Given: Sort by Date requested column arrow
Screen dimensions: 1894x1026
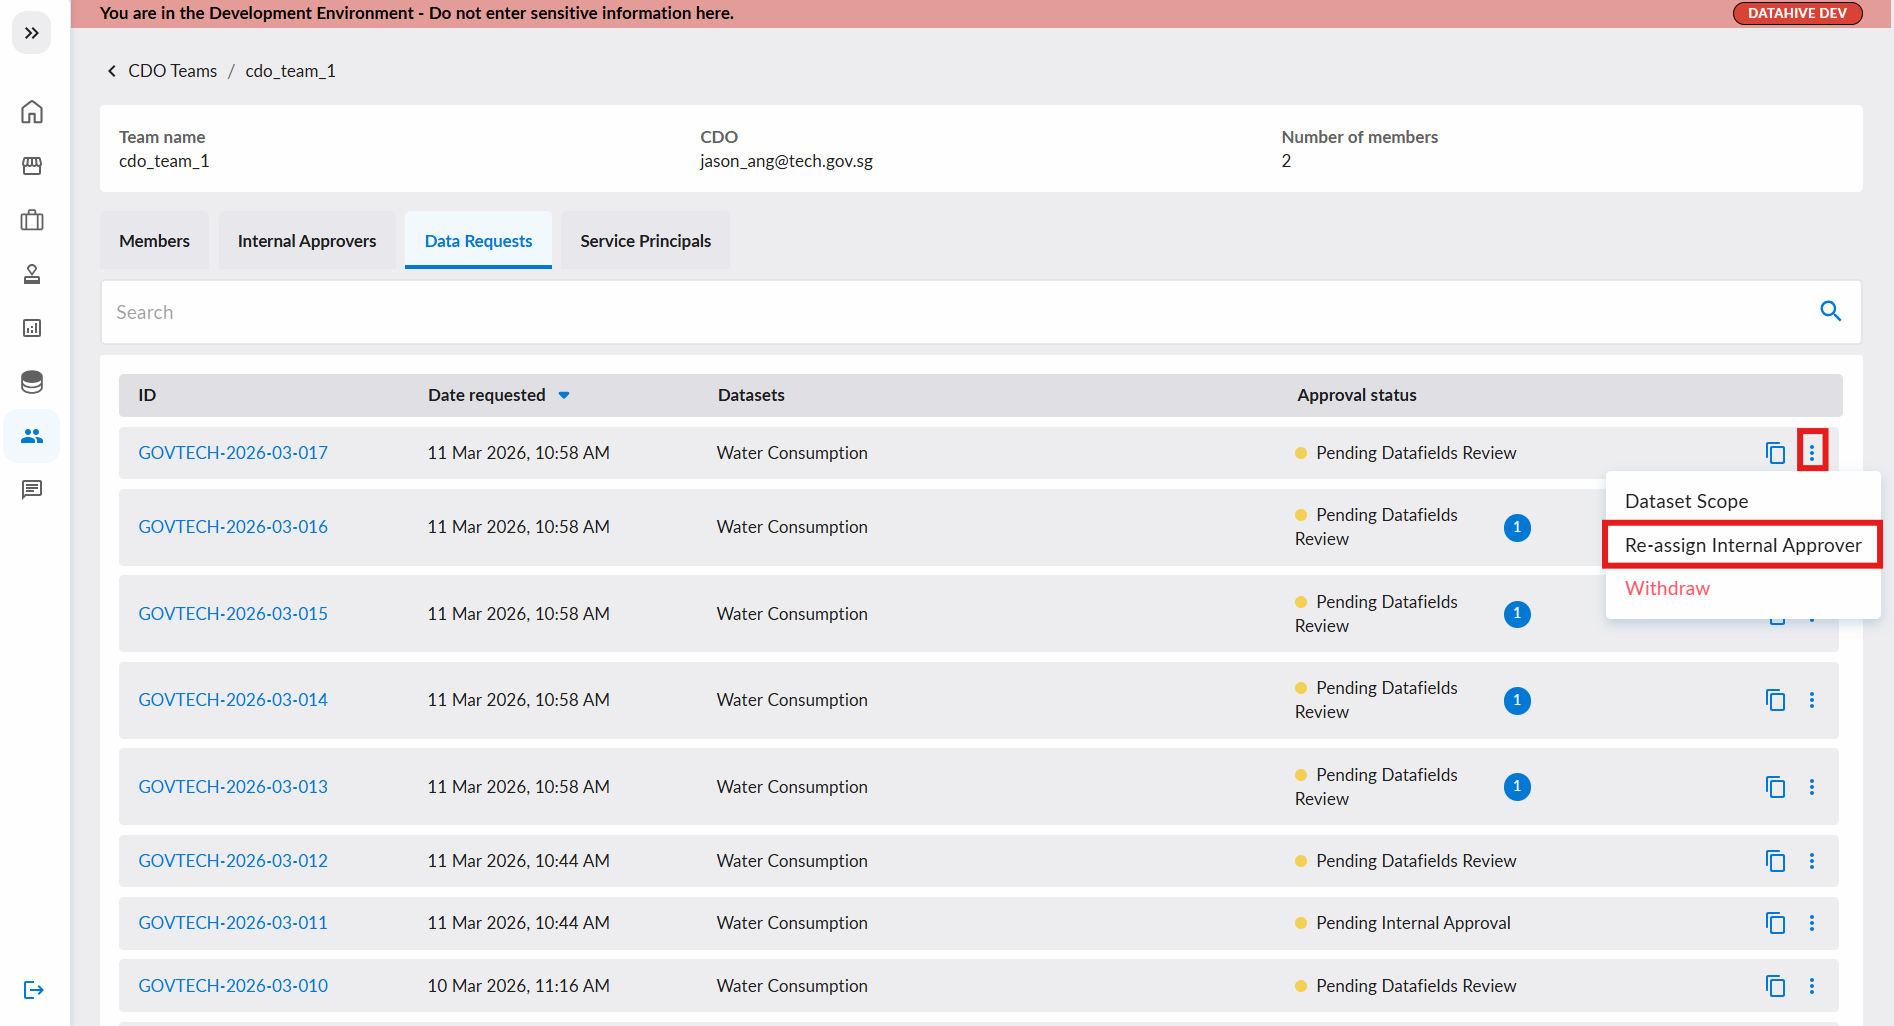Looking at the screenshot, I should [x=564, y=395].
